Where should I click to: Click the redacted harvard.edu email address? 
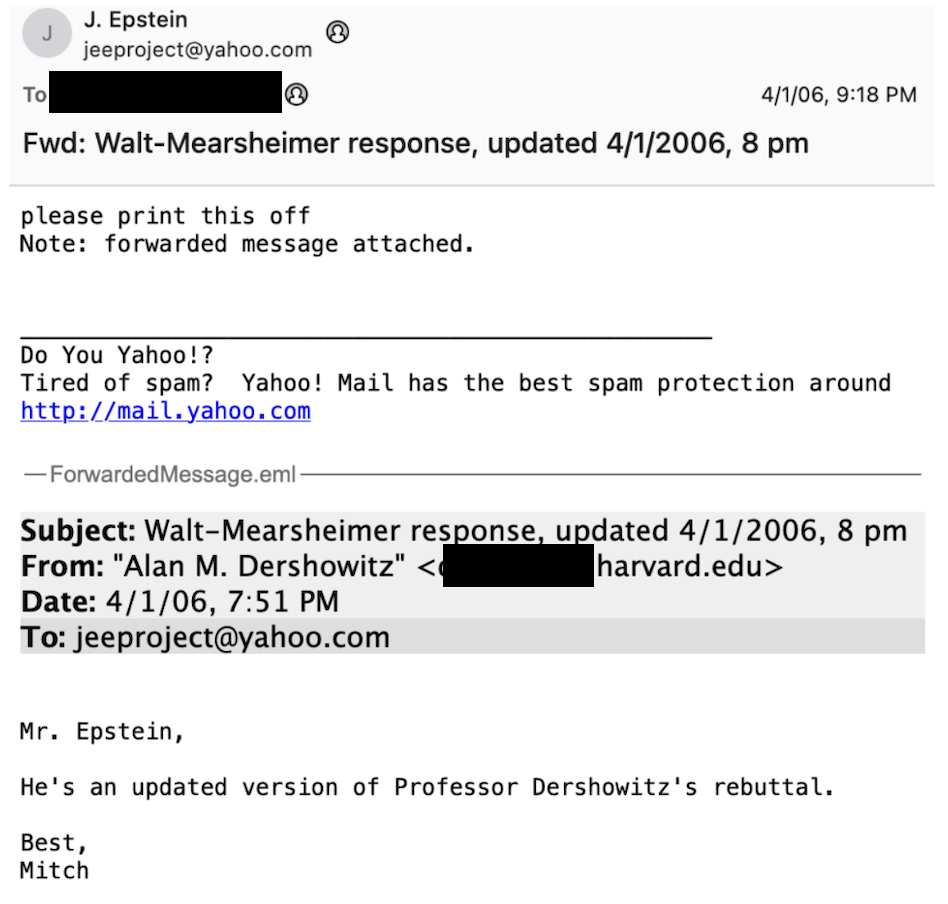pos(610,567)
